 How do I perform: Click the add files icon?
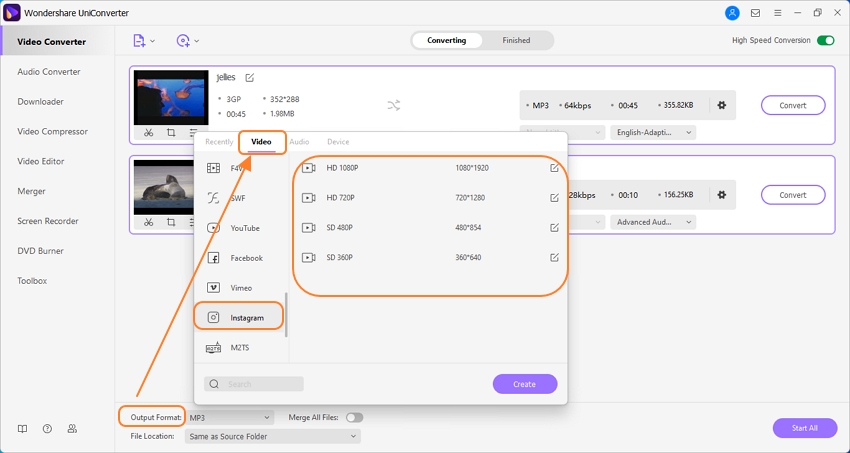[140, 41]
